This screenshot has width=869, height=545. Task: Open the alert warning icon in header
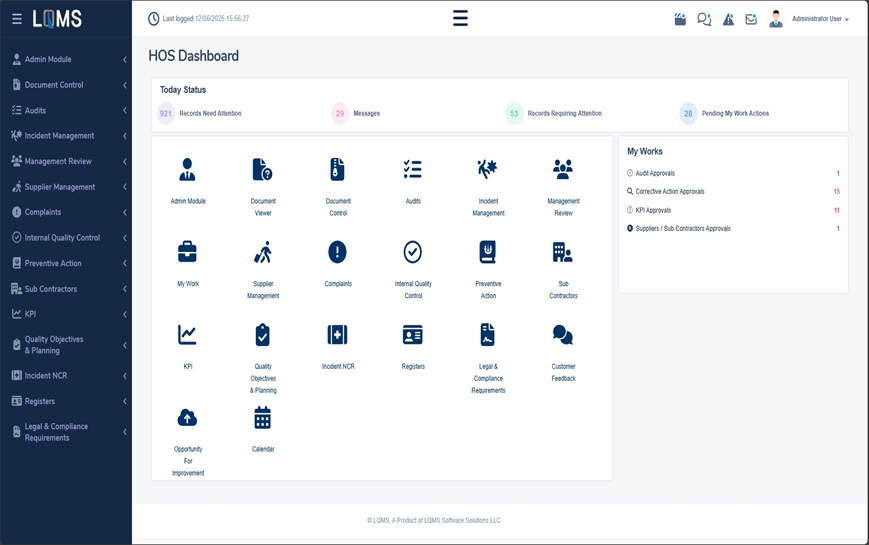point(728,19)
